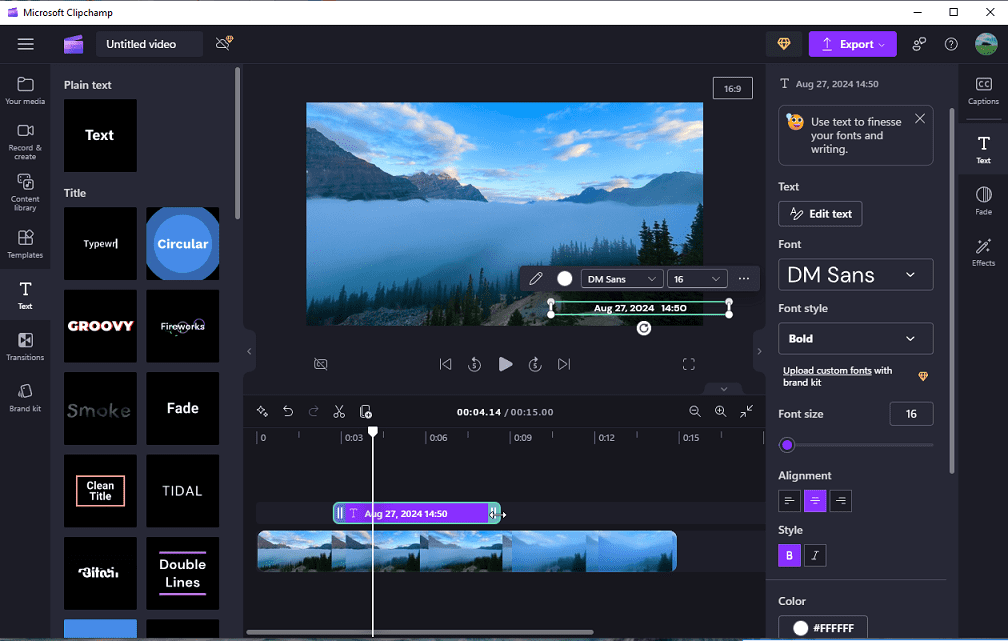Click the Edit text button
Viewport: 1008px width, 641px height.
[820, 213]
